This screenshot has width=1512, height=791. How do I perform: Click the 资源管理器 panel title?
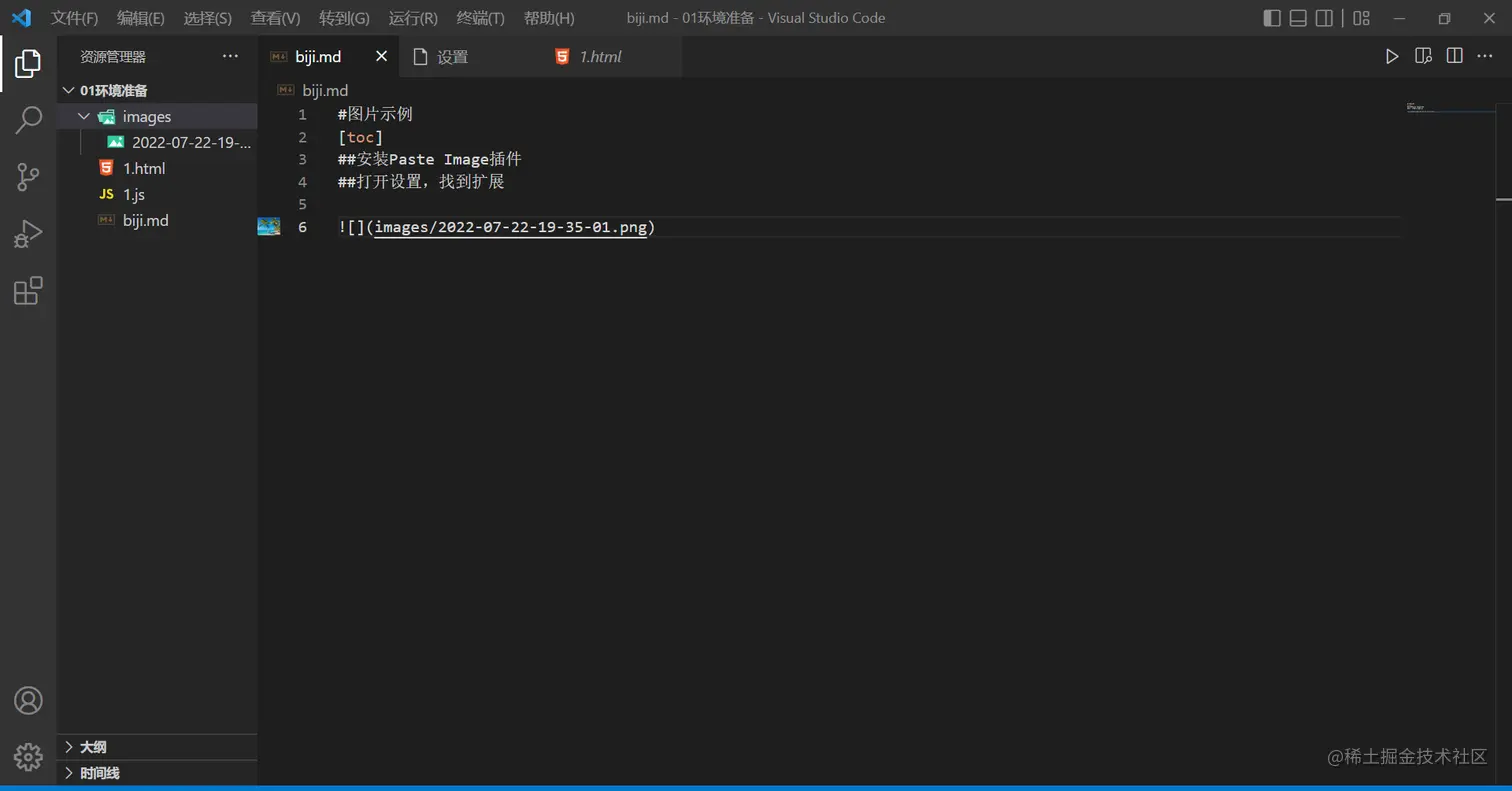click(113, 57)
